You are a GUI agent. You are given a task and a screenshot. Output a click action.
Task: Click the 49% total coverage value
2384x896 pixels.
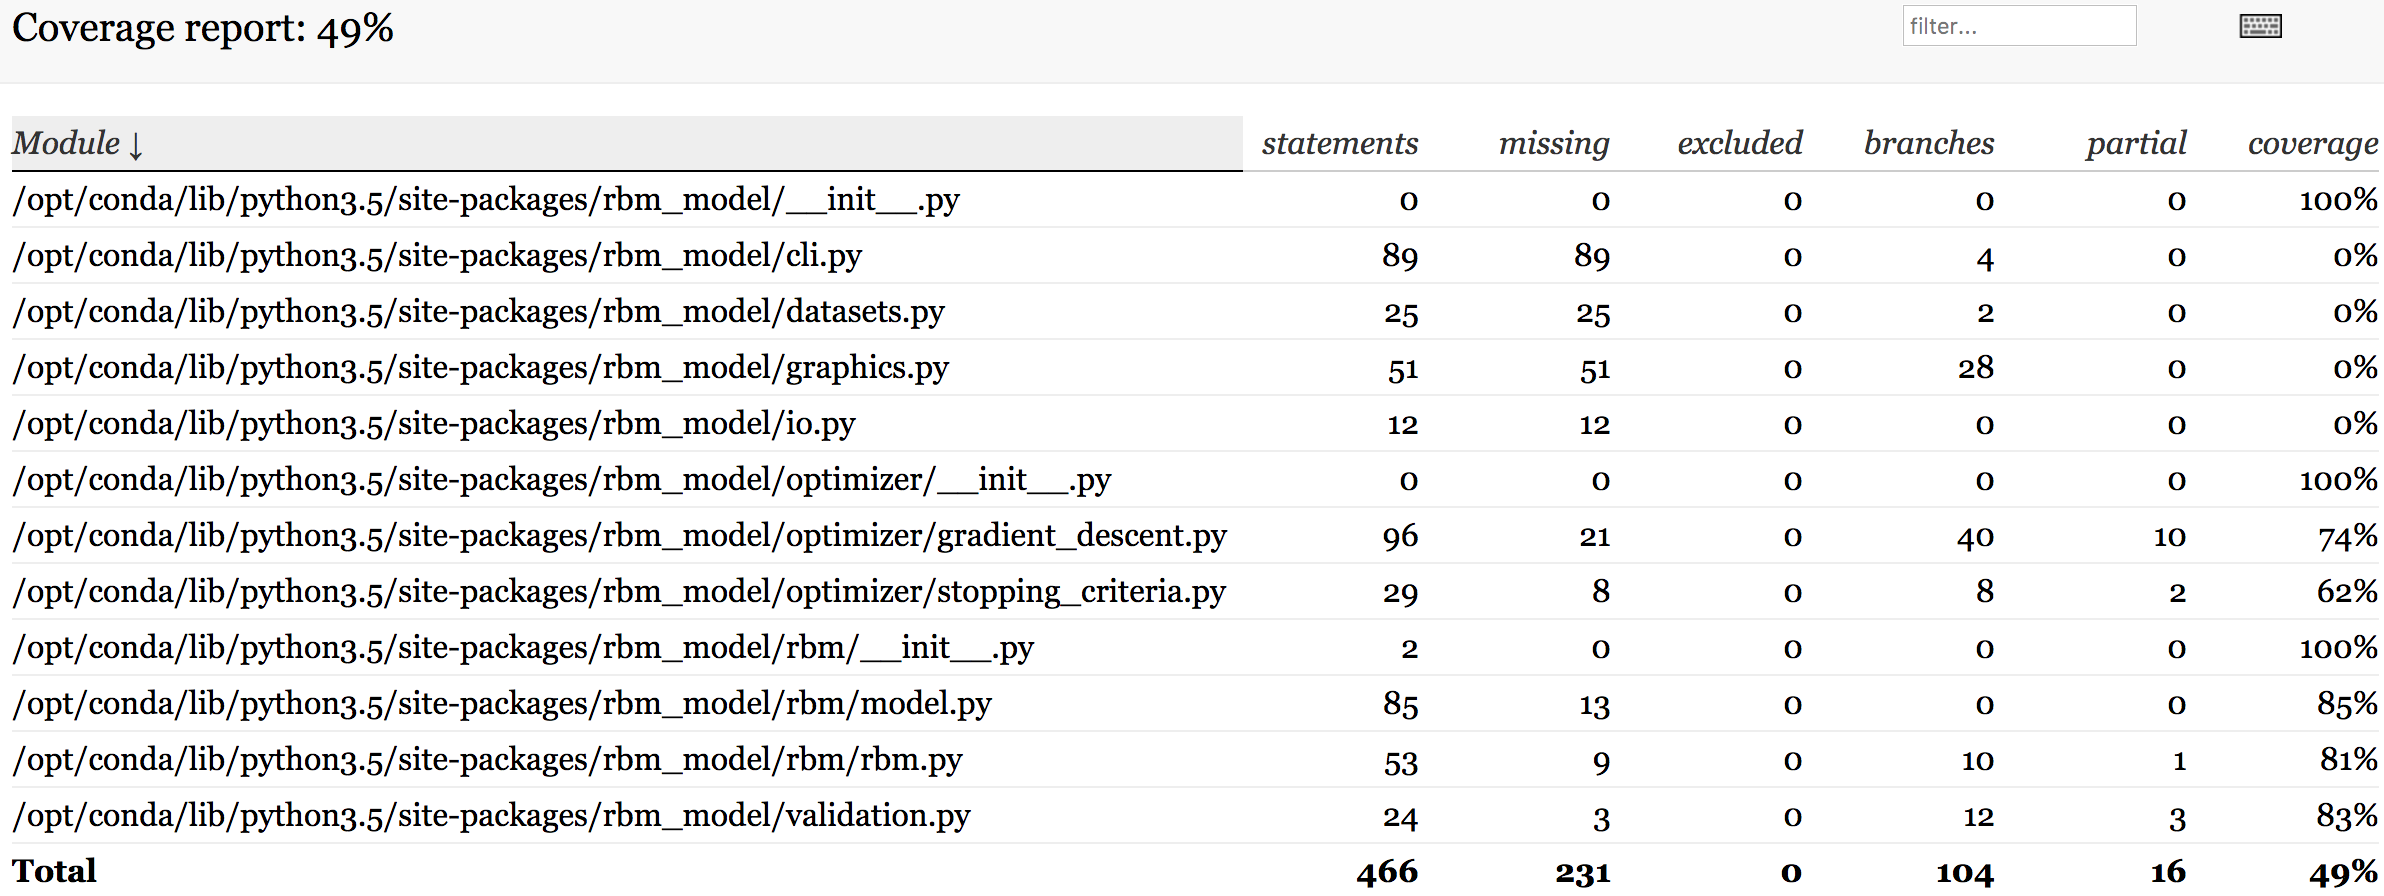point(2343,873)
